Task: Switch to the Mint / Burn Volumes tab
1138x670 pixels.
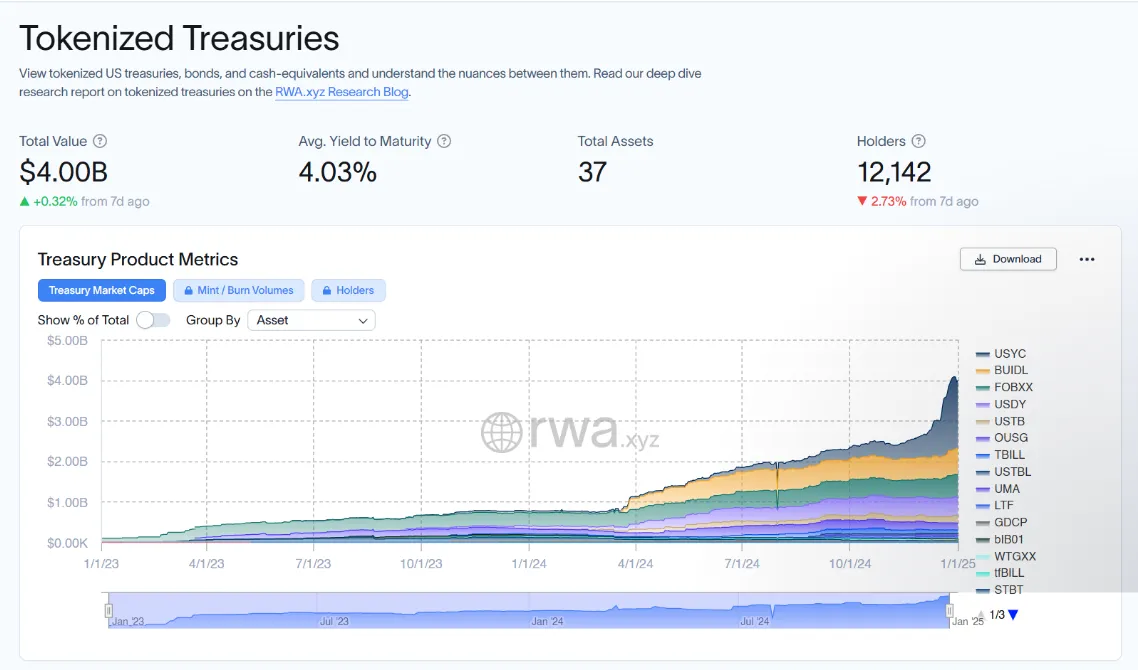Action: (238, 290)
